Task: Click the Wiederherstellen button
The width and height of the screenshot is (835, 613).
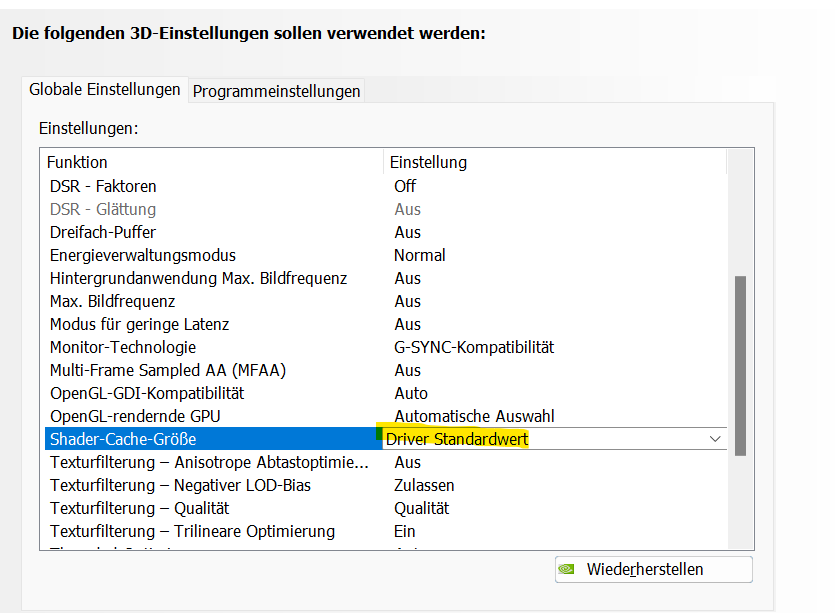Action: tap(653, 569)
